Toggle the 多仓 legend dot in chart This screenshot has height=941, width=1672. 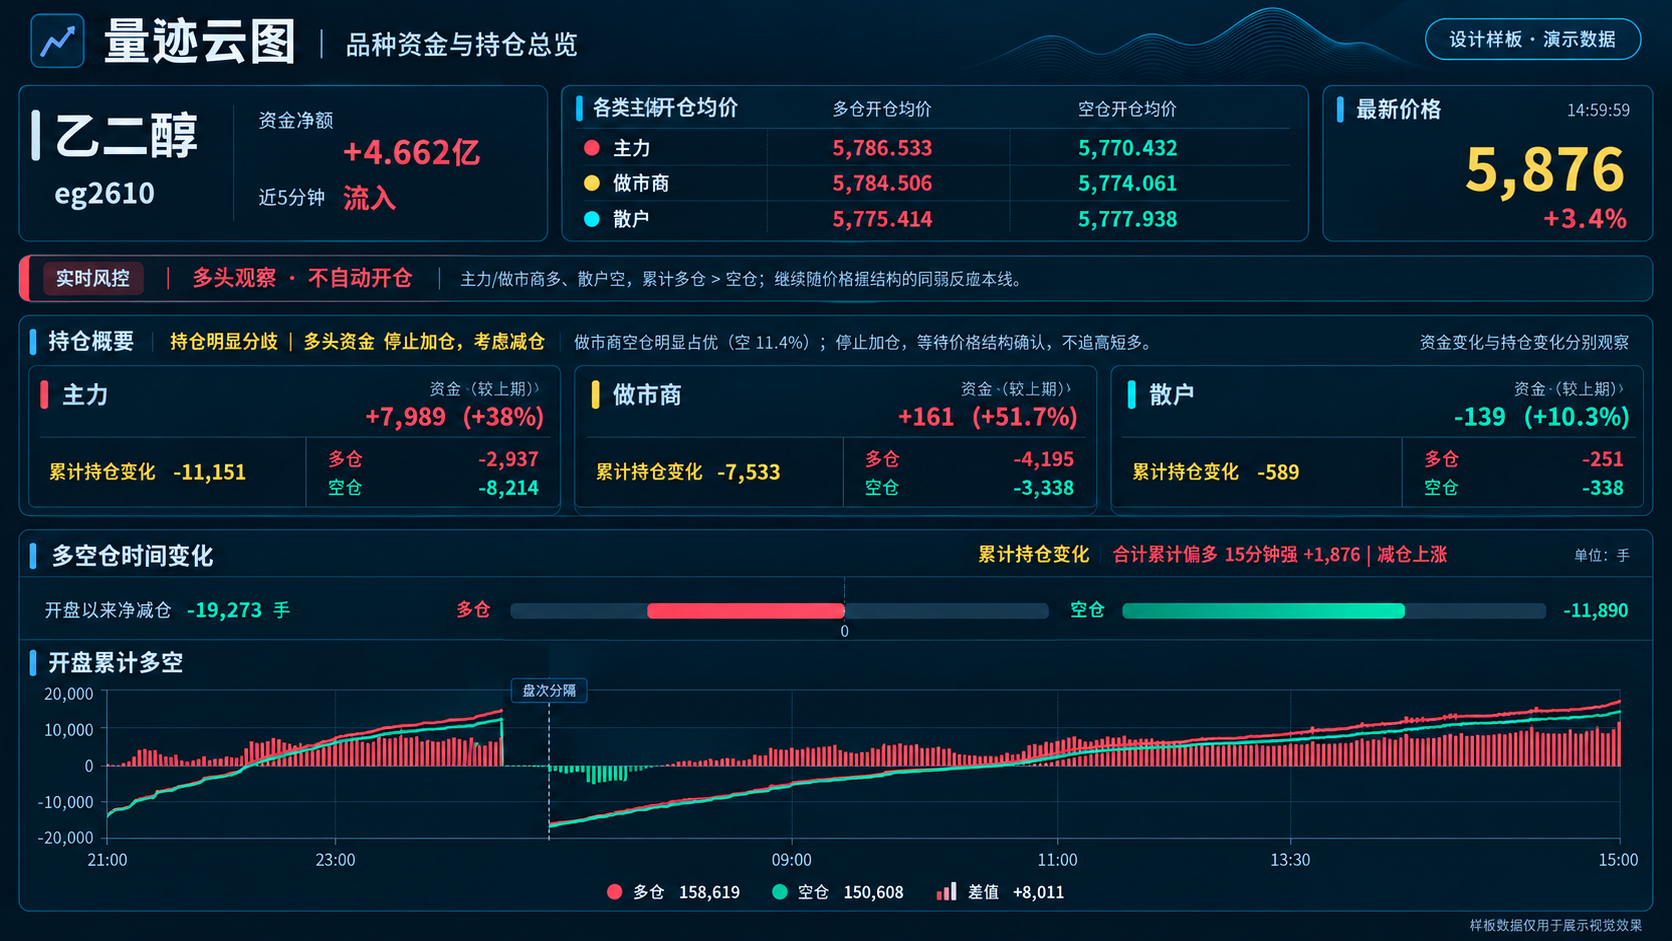coord(614,892)
